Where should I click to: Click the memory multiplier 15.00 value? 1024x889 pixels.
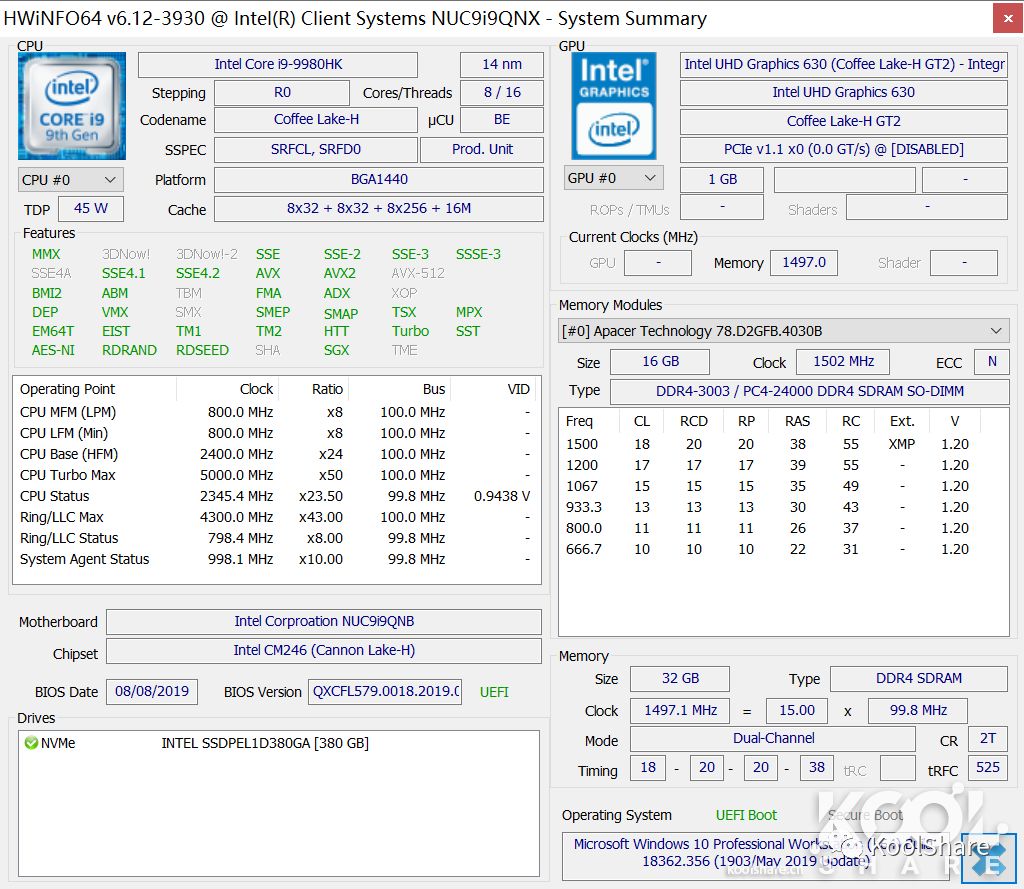coord(797,711)
